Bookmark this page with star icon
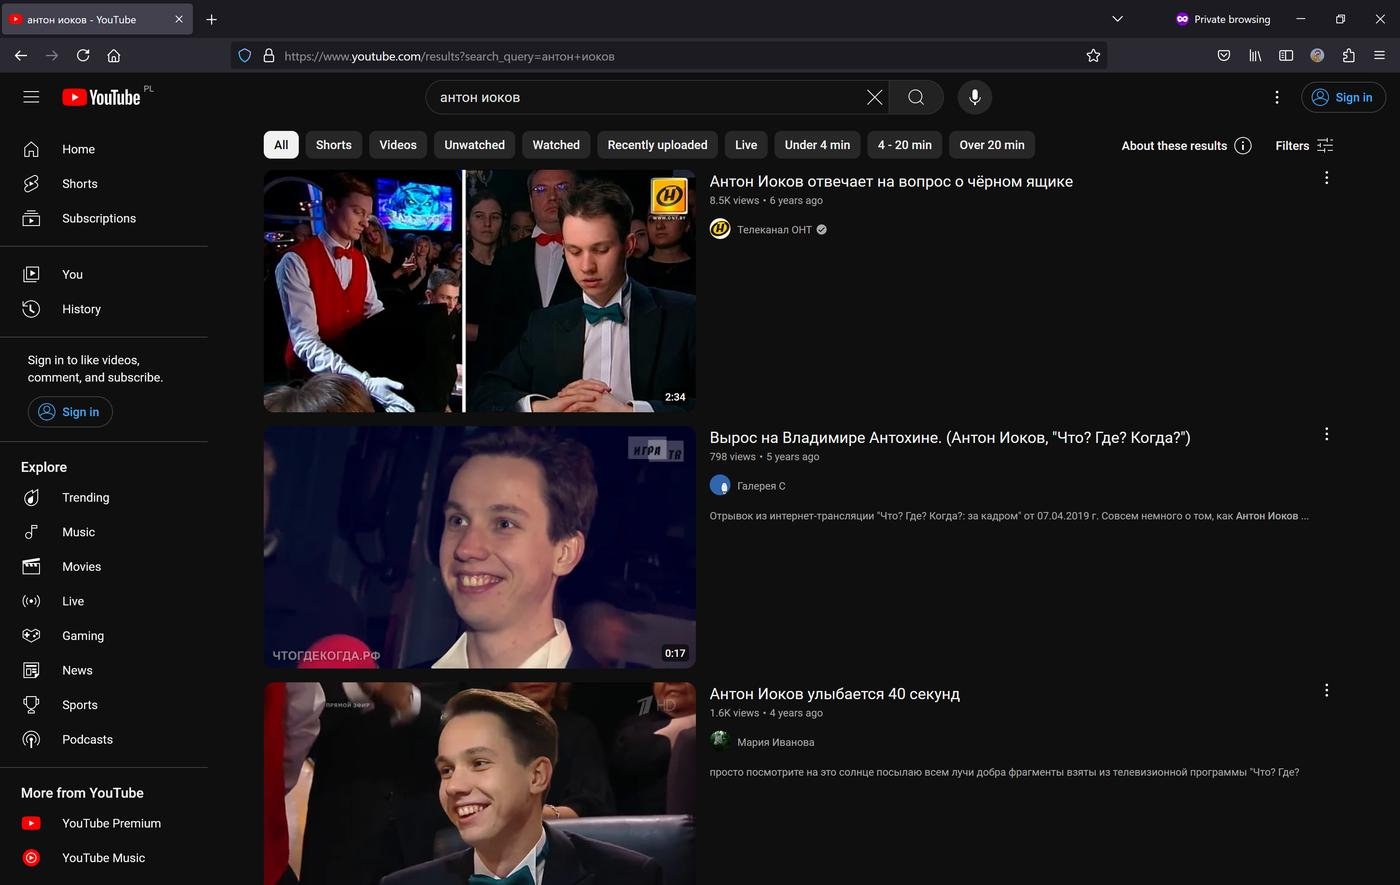Image resolution: width=1400 pixels, height=885 pixels. coord(1093,56)
